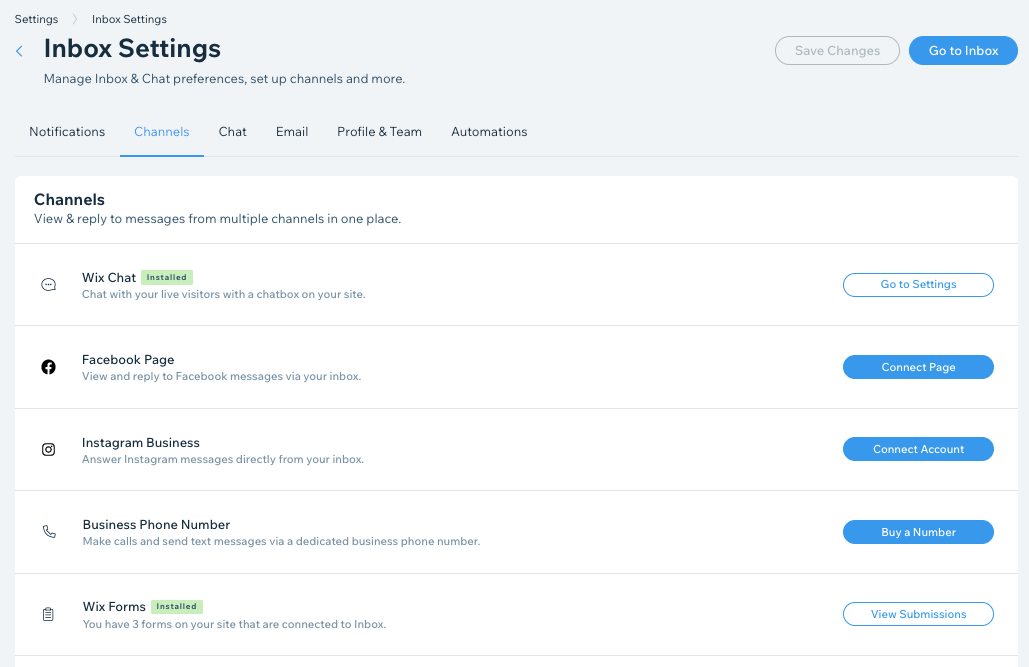
Task: Open the Settings breadcrumb link
Action: click(x=36, y=18)
